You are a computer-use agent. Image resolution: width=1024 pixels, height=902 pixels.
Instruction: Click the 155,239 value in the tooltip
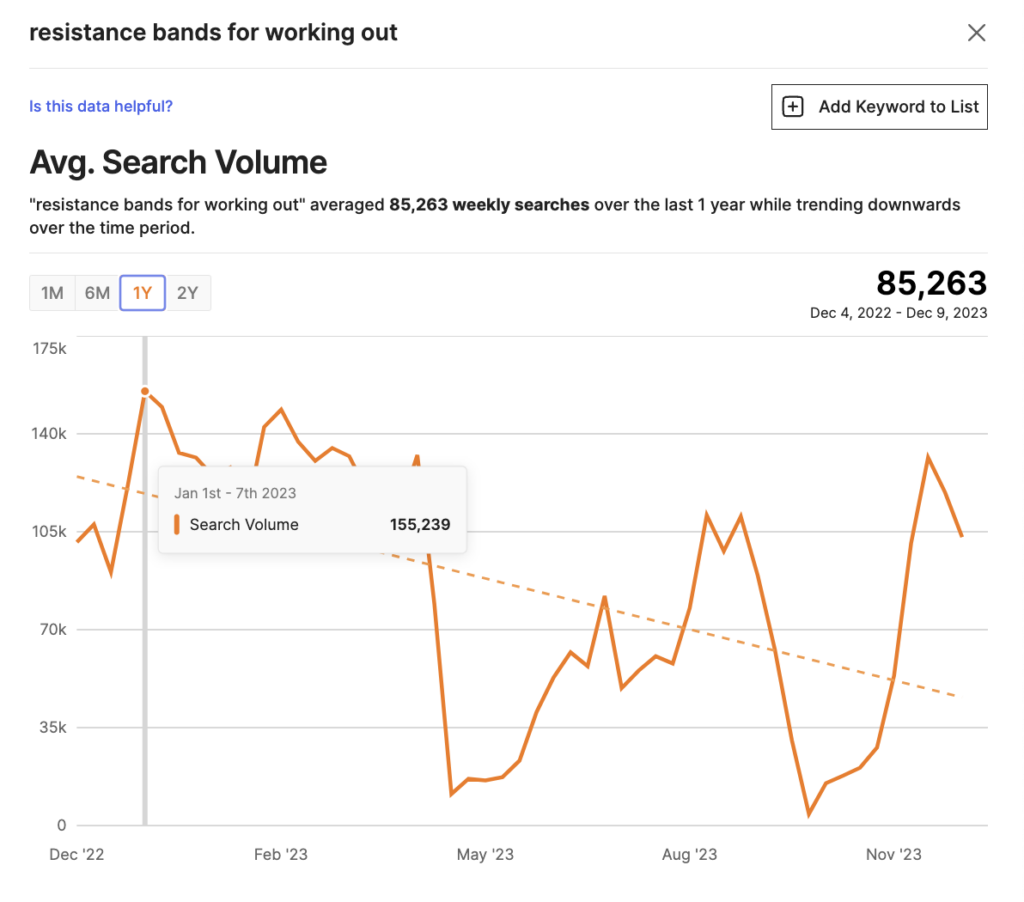(x=419, y=524)
